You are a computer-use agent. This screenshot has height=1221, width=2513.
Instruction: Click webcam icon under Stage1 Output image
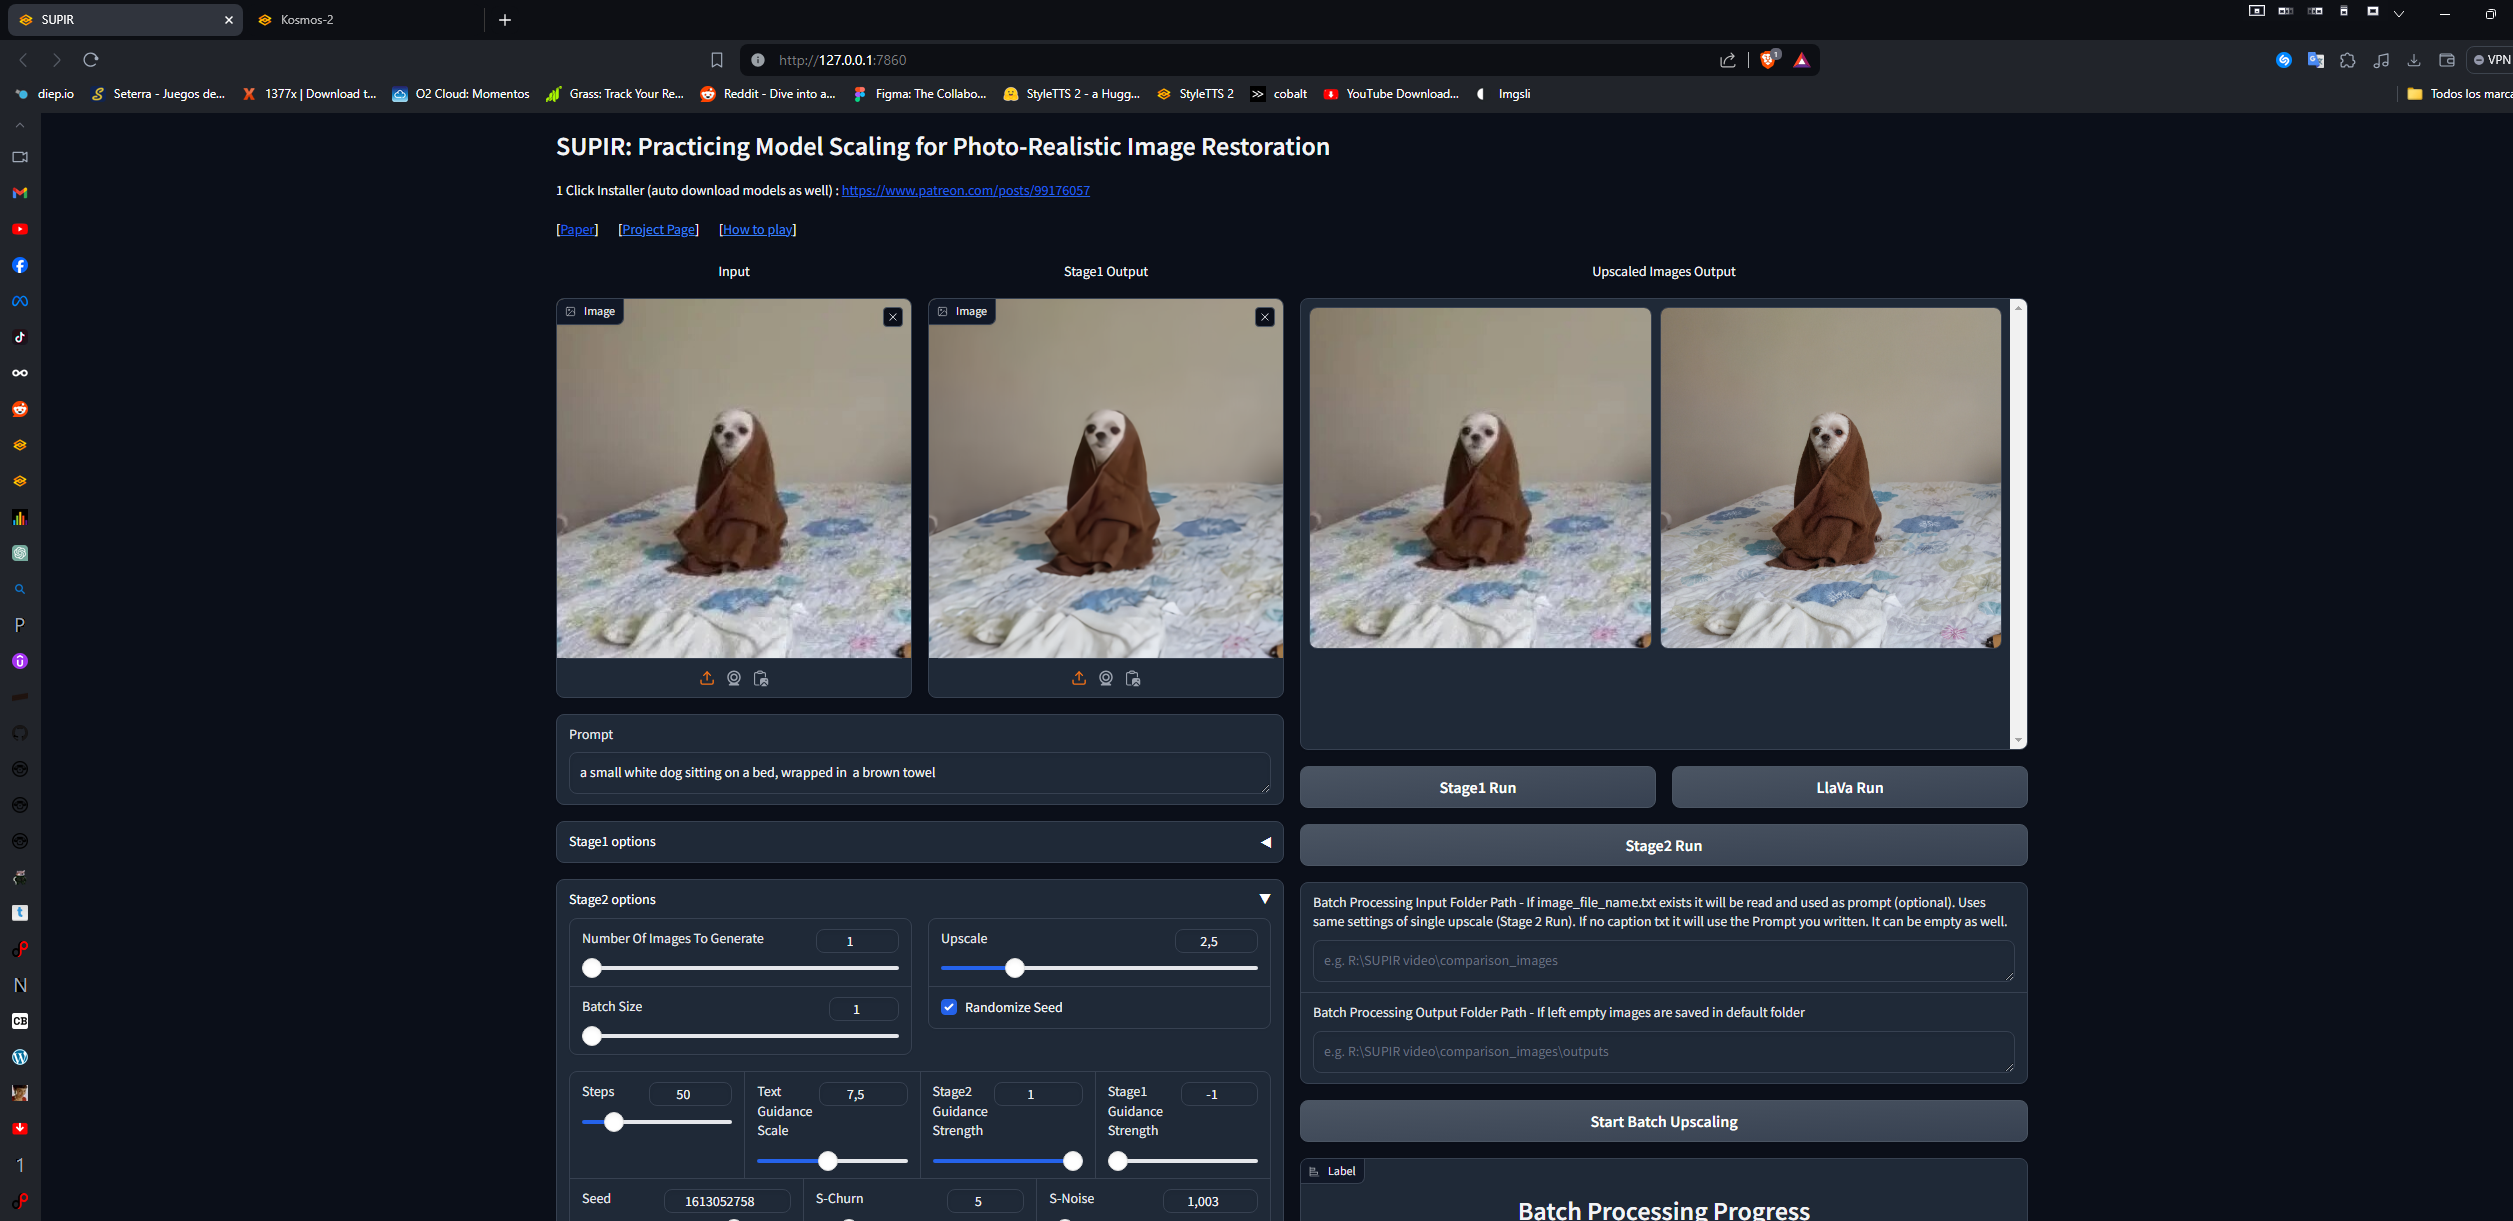pyautogui.click(x=1106, y=678)
